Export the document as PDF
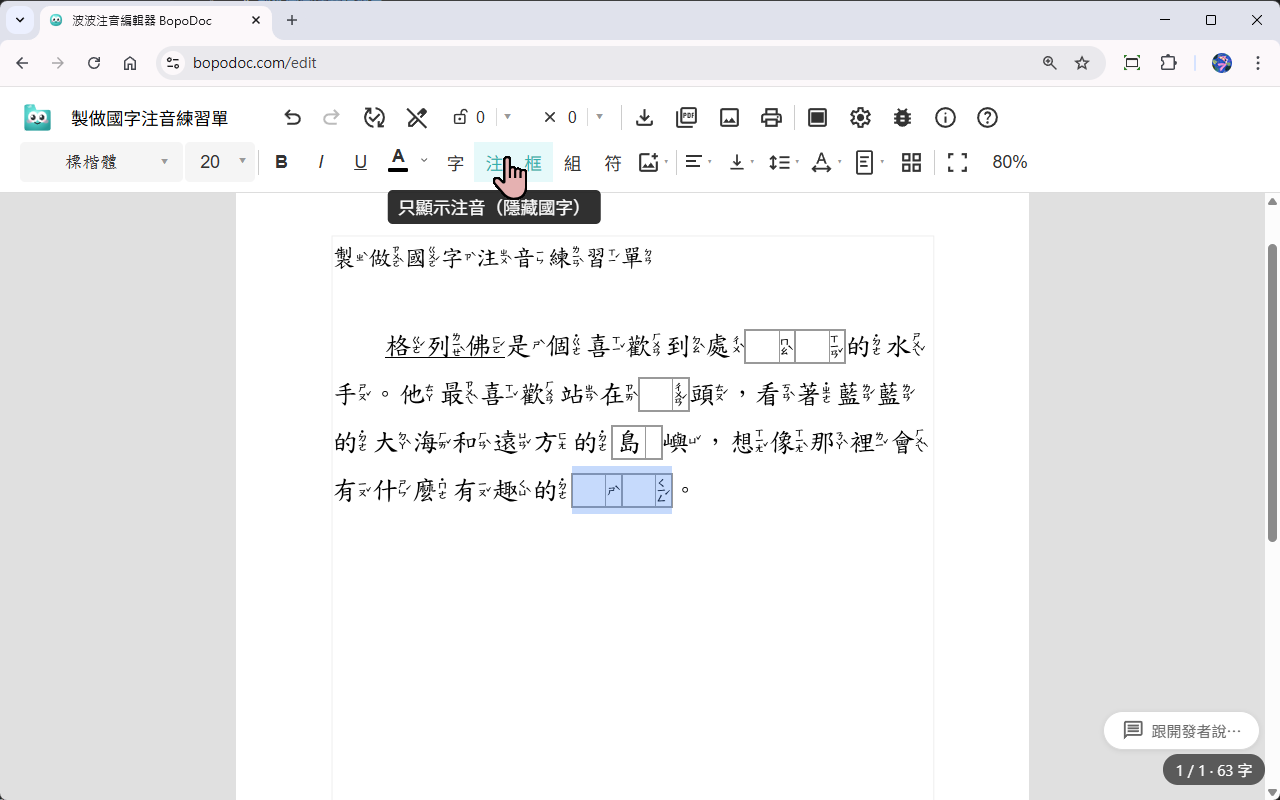This screenshot has width=1280, height=800. (686, 117)
